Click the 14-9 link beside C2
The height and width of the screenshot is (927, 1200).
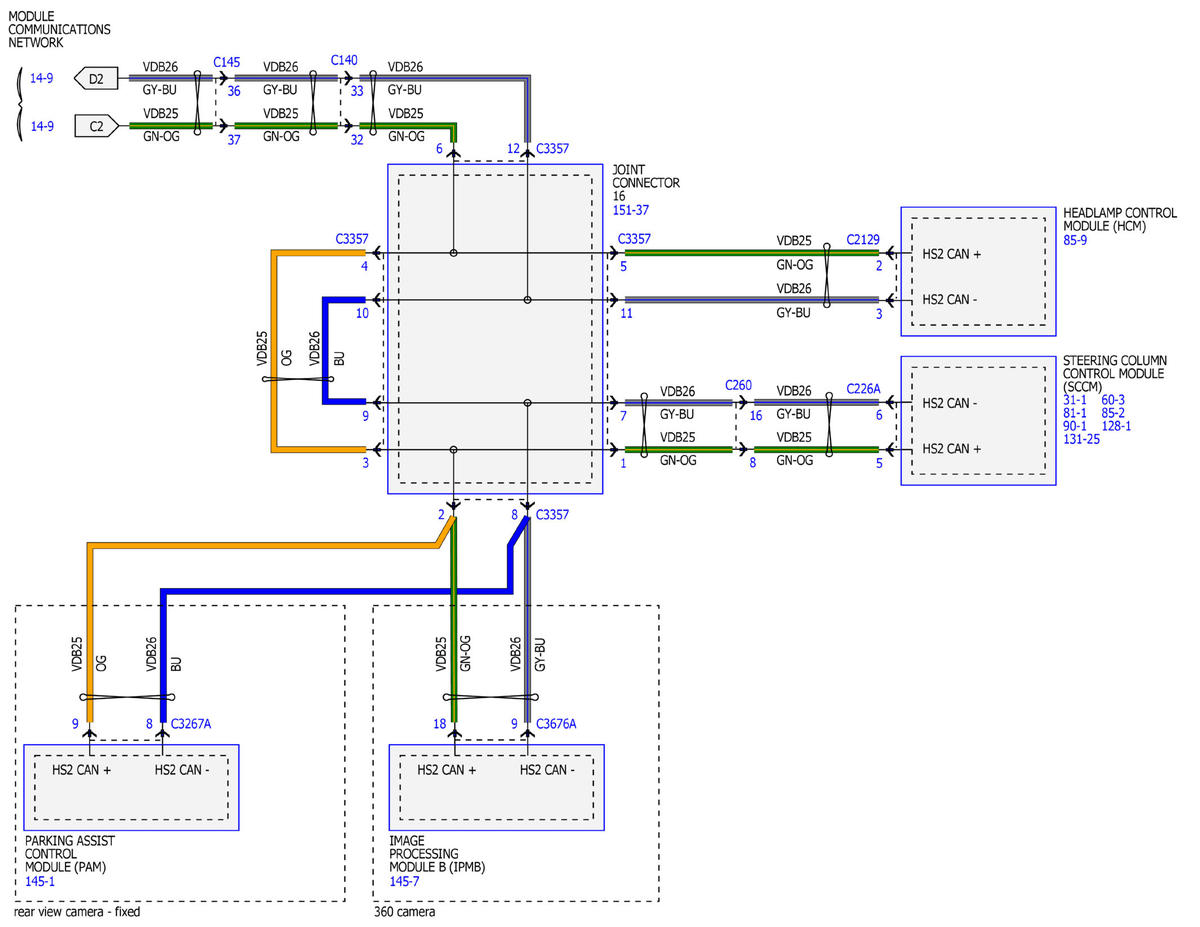click(41, 127)
